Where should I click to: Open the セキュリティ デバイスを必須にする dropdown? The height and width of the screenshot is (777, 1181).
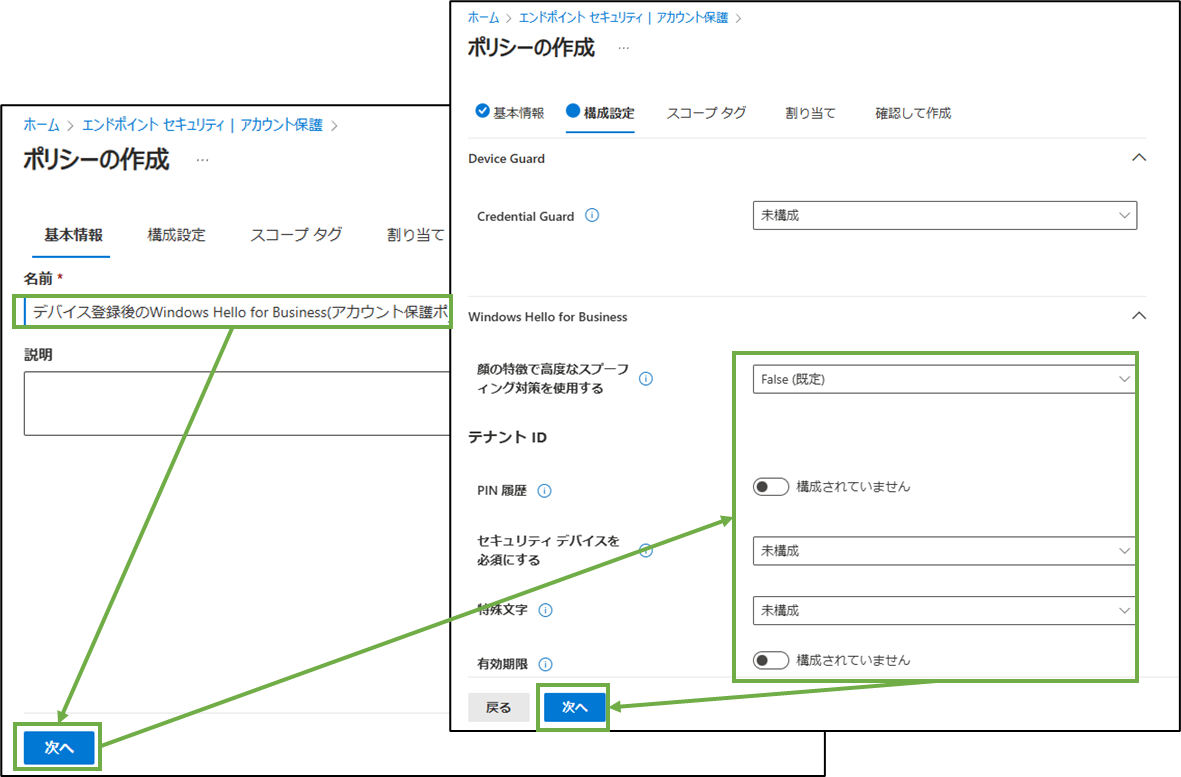pyautogui.click(x=944, y=550)
